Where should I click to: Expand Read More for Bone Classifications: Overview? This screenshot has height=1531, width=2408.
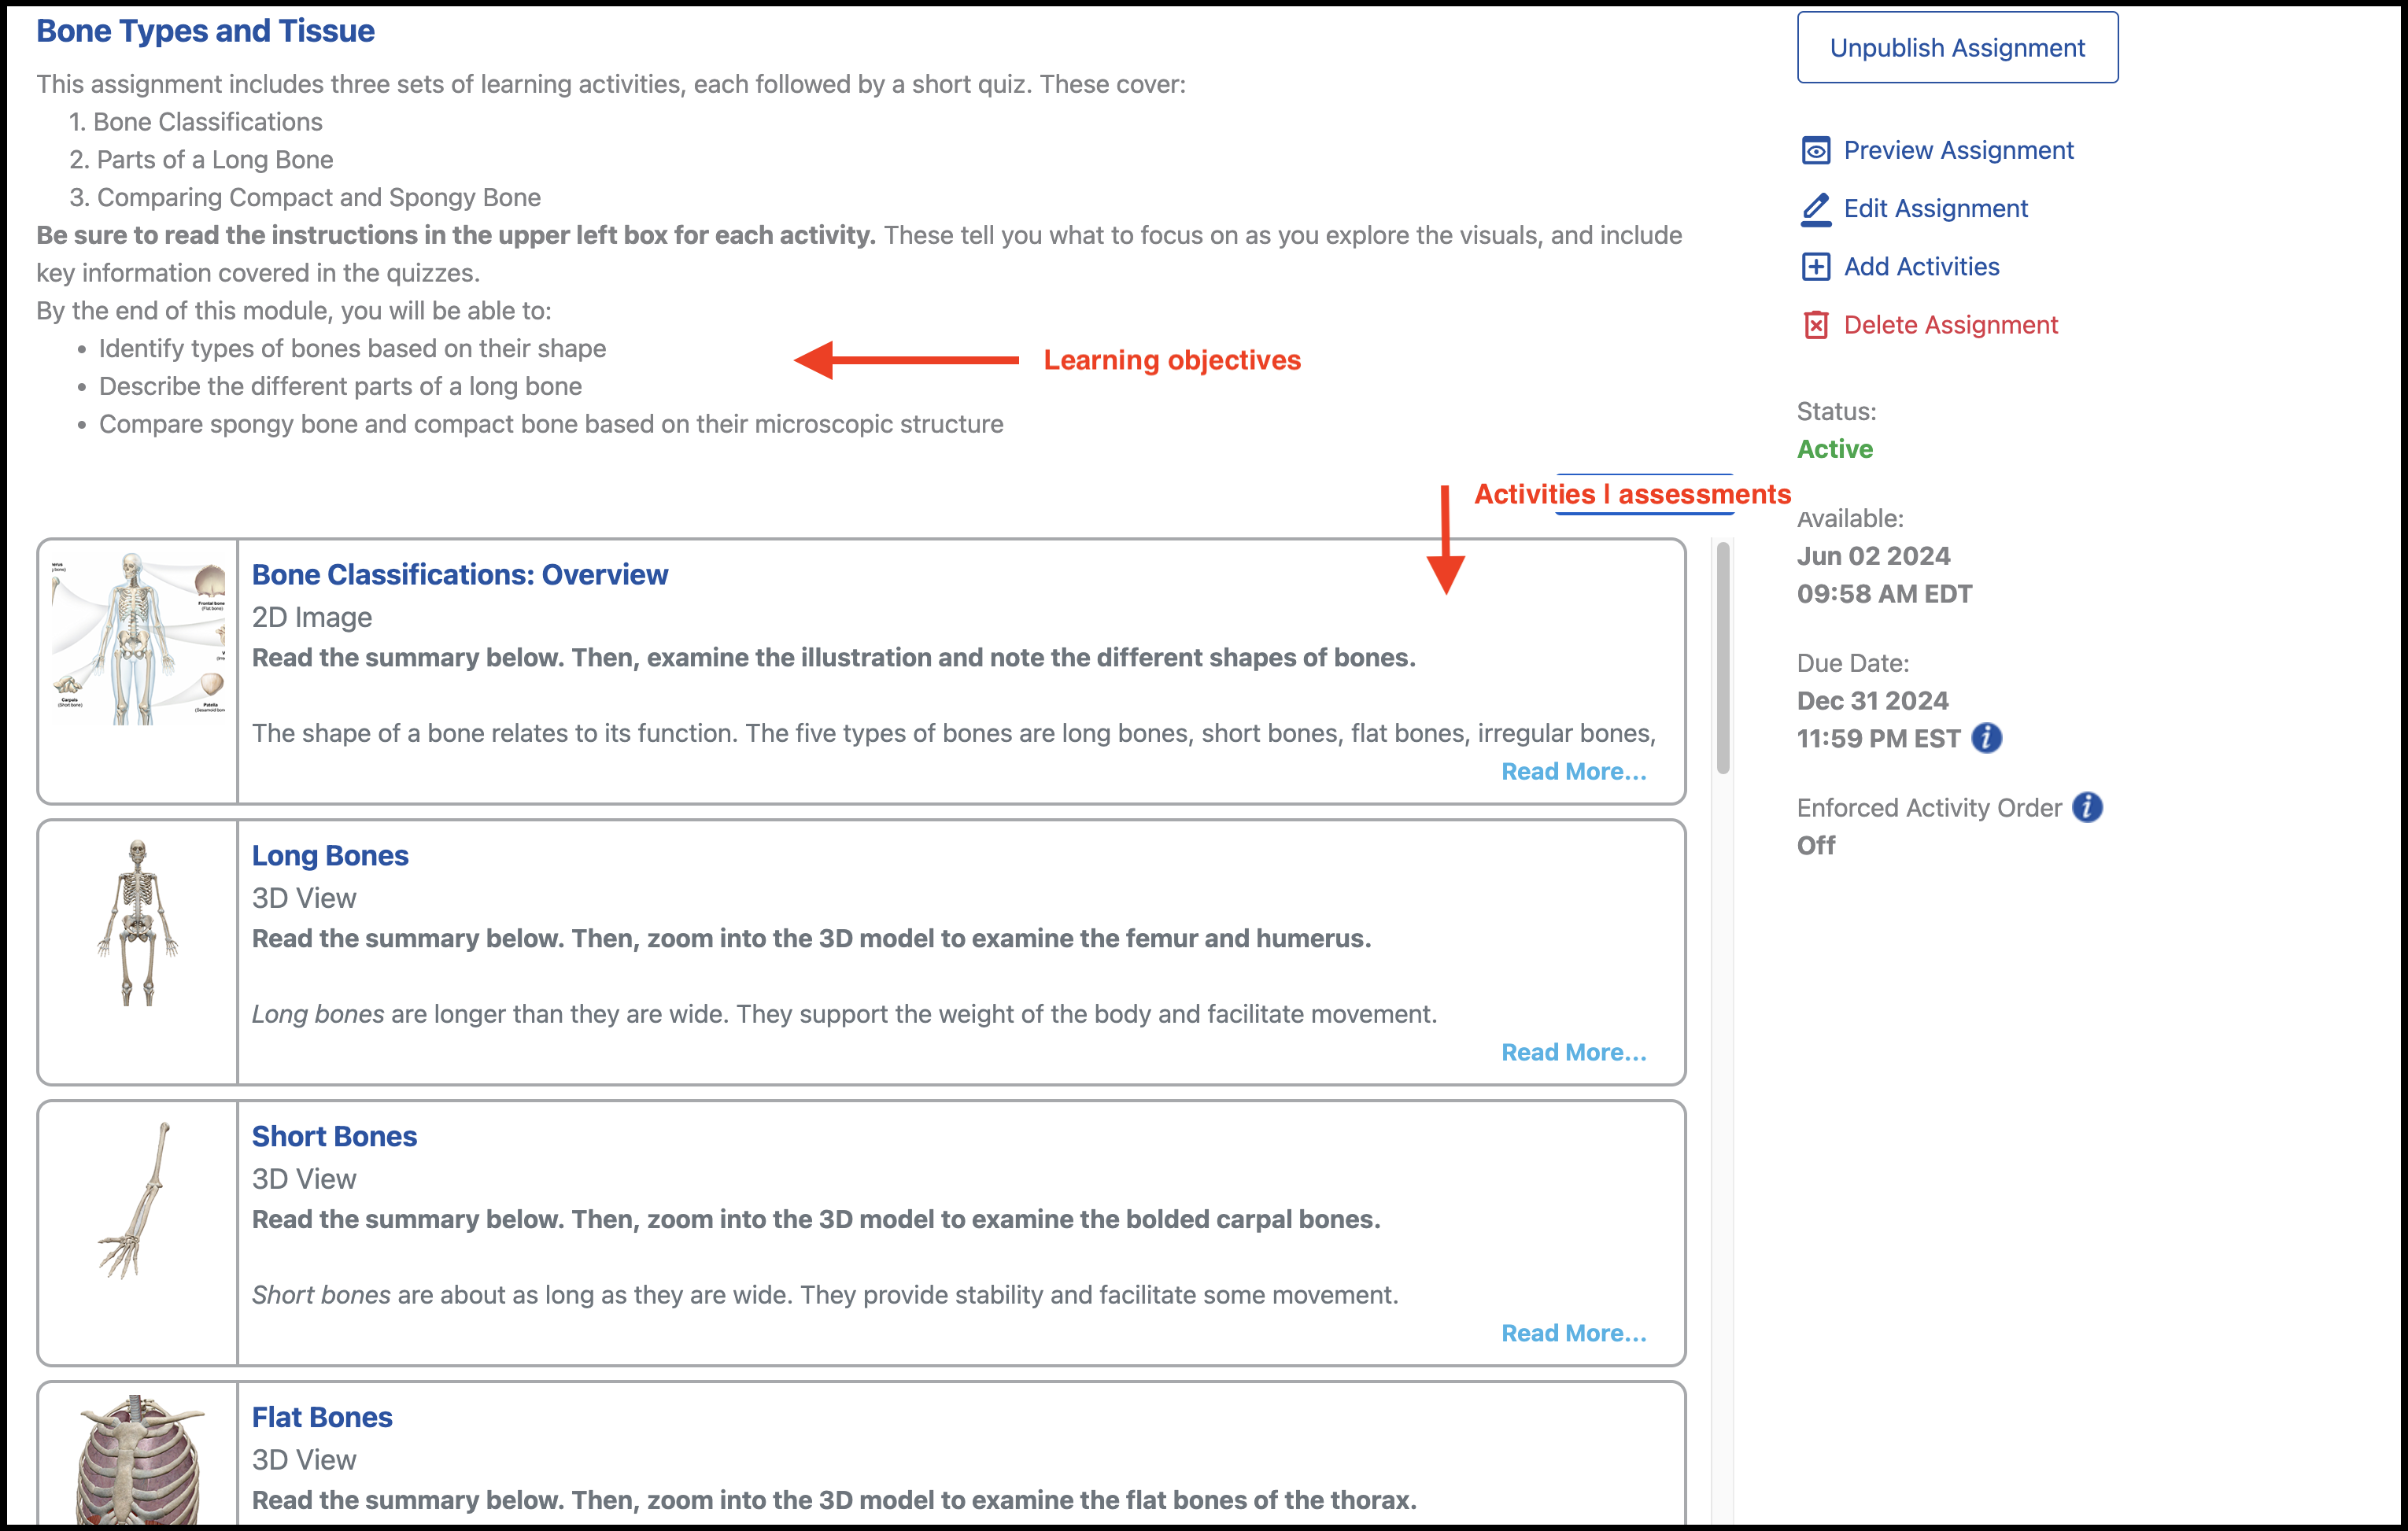pyautogui.click(x=1573, y=771)
